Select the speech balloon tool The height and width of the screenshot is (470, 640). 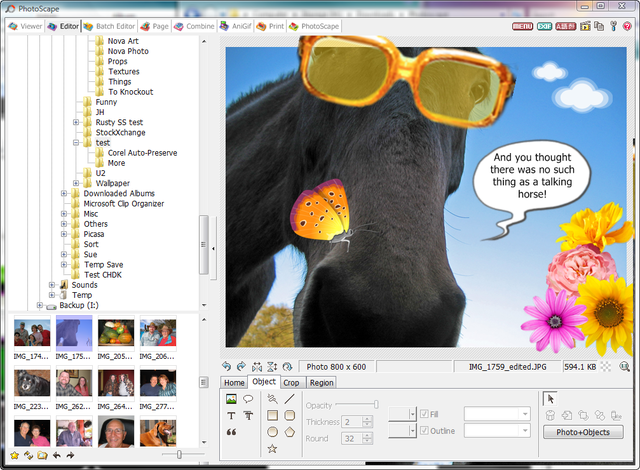(x=248, y=399)
